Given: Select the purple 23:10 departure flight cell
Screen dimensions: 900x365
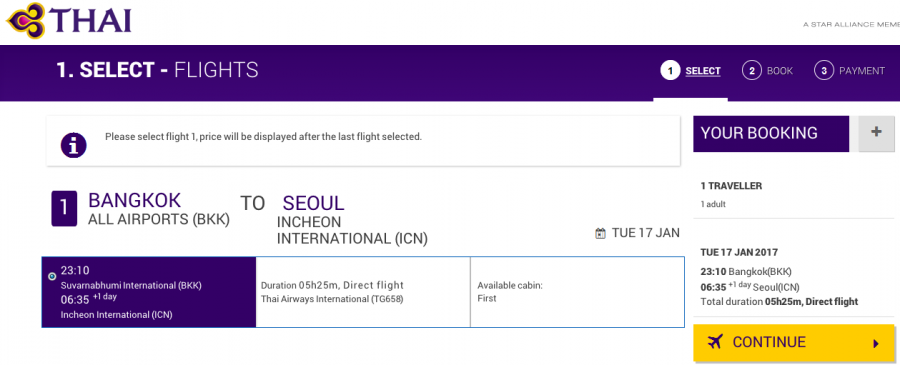Looking at the screenshot, I should [149, 292].
